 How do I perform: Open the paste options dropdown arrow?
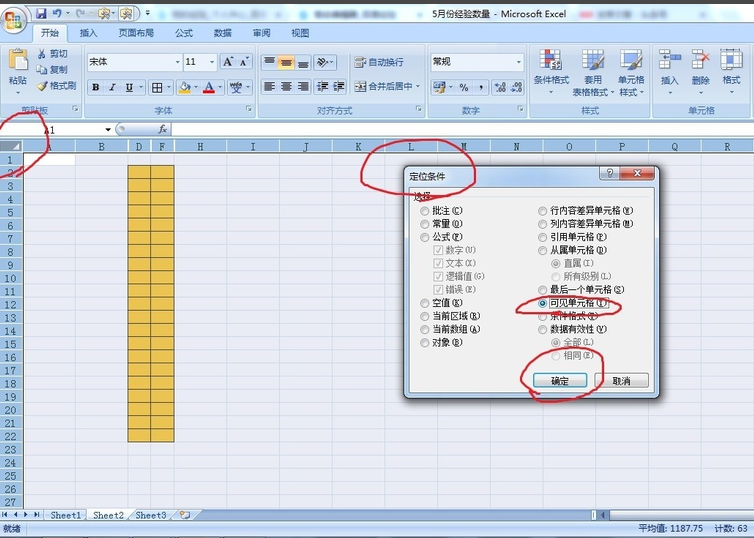click(x=18, y=92)
